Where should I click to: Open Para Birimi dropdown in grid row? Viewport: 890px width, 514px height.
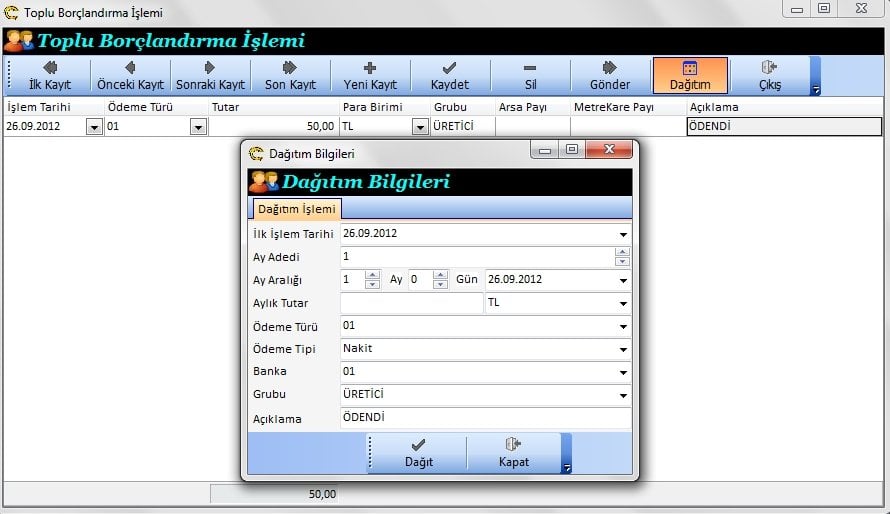click(x=419, y=127)
